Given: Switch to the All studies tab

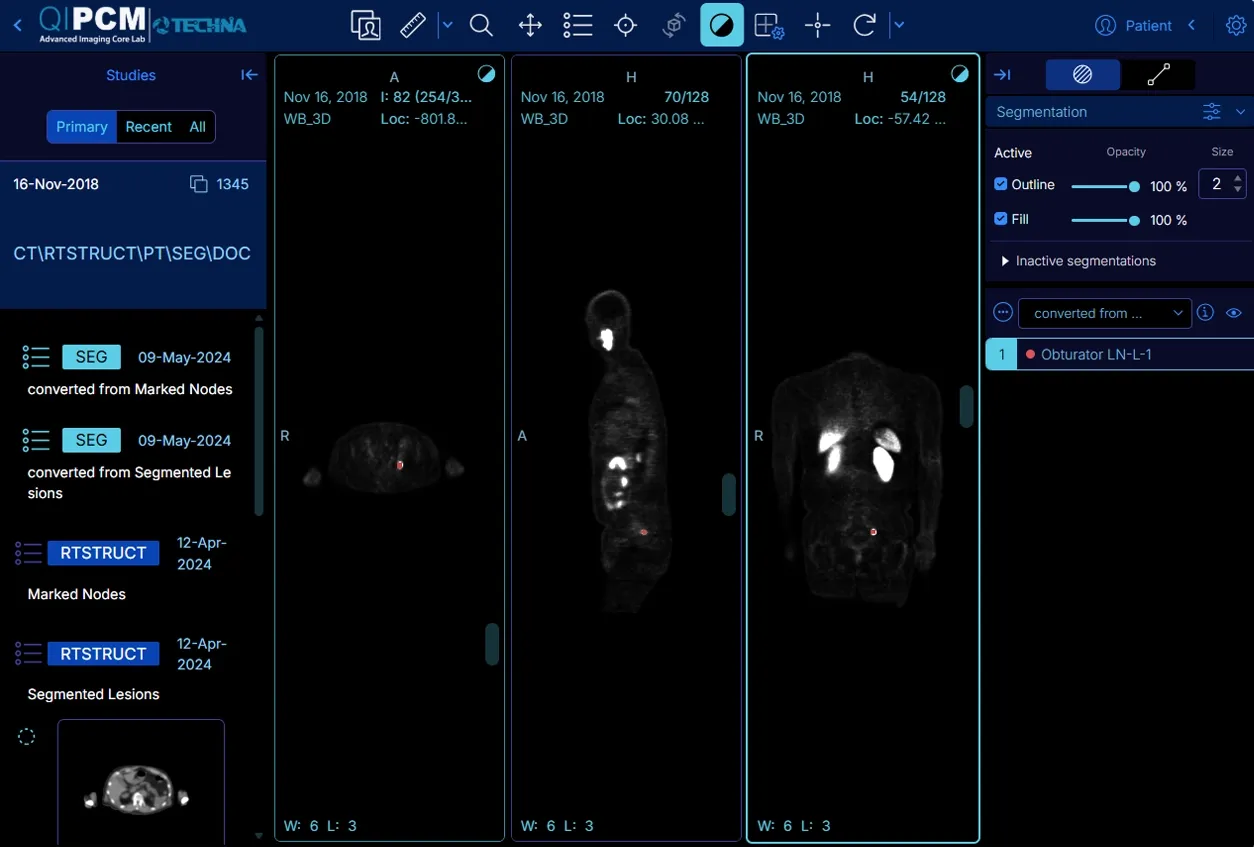Looking at the screenshot, I should pyautogui.click(x=198, y=127).
